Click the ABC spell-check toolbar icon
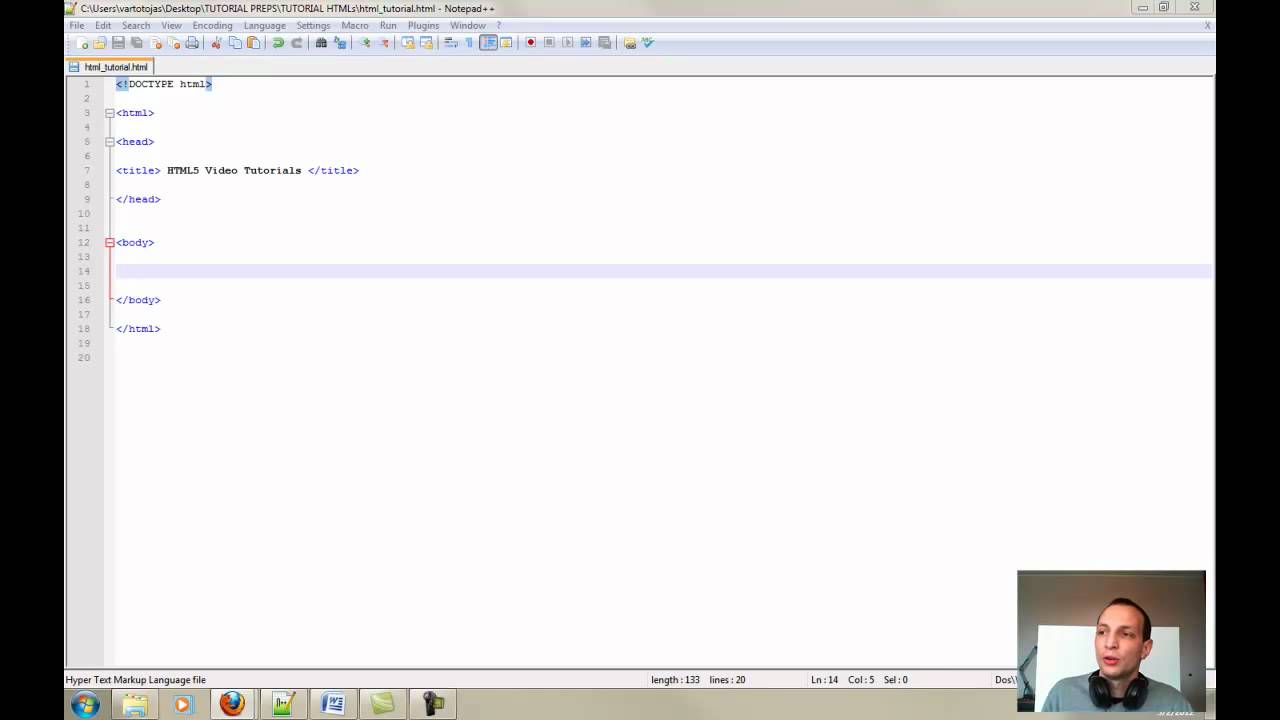 (648, 43)
